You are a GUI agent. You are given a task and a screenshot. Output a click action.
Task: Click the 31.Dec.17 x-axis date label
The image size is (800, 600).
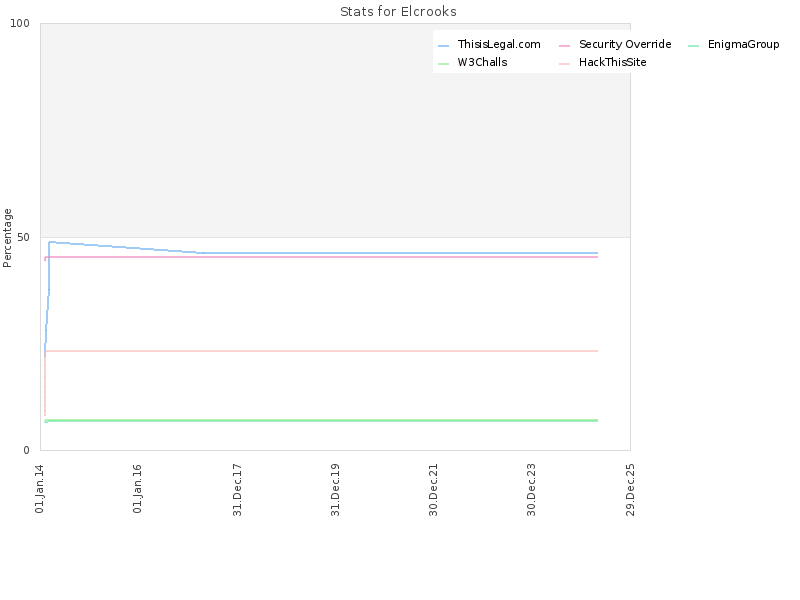pyautogui.click(x=237, y=490)
